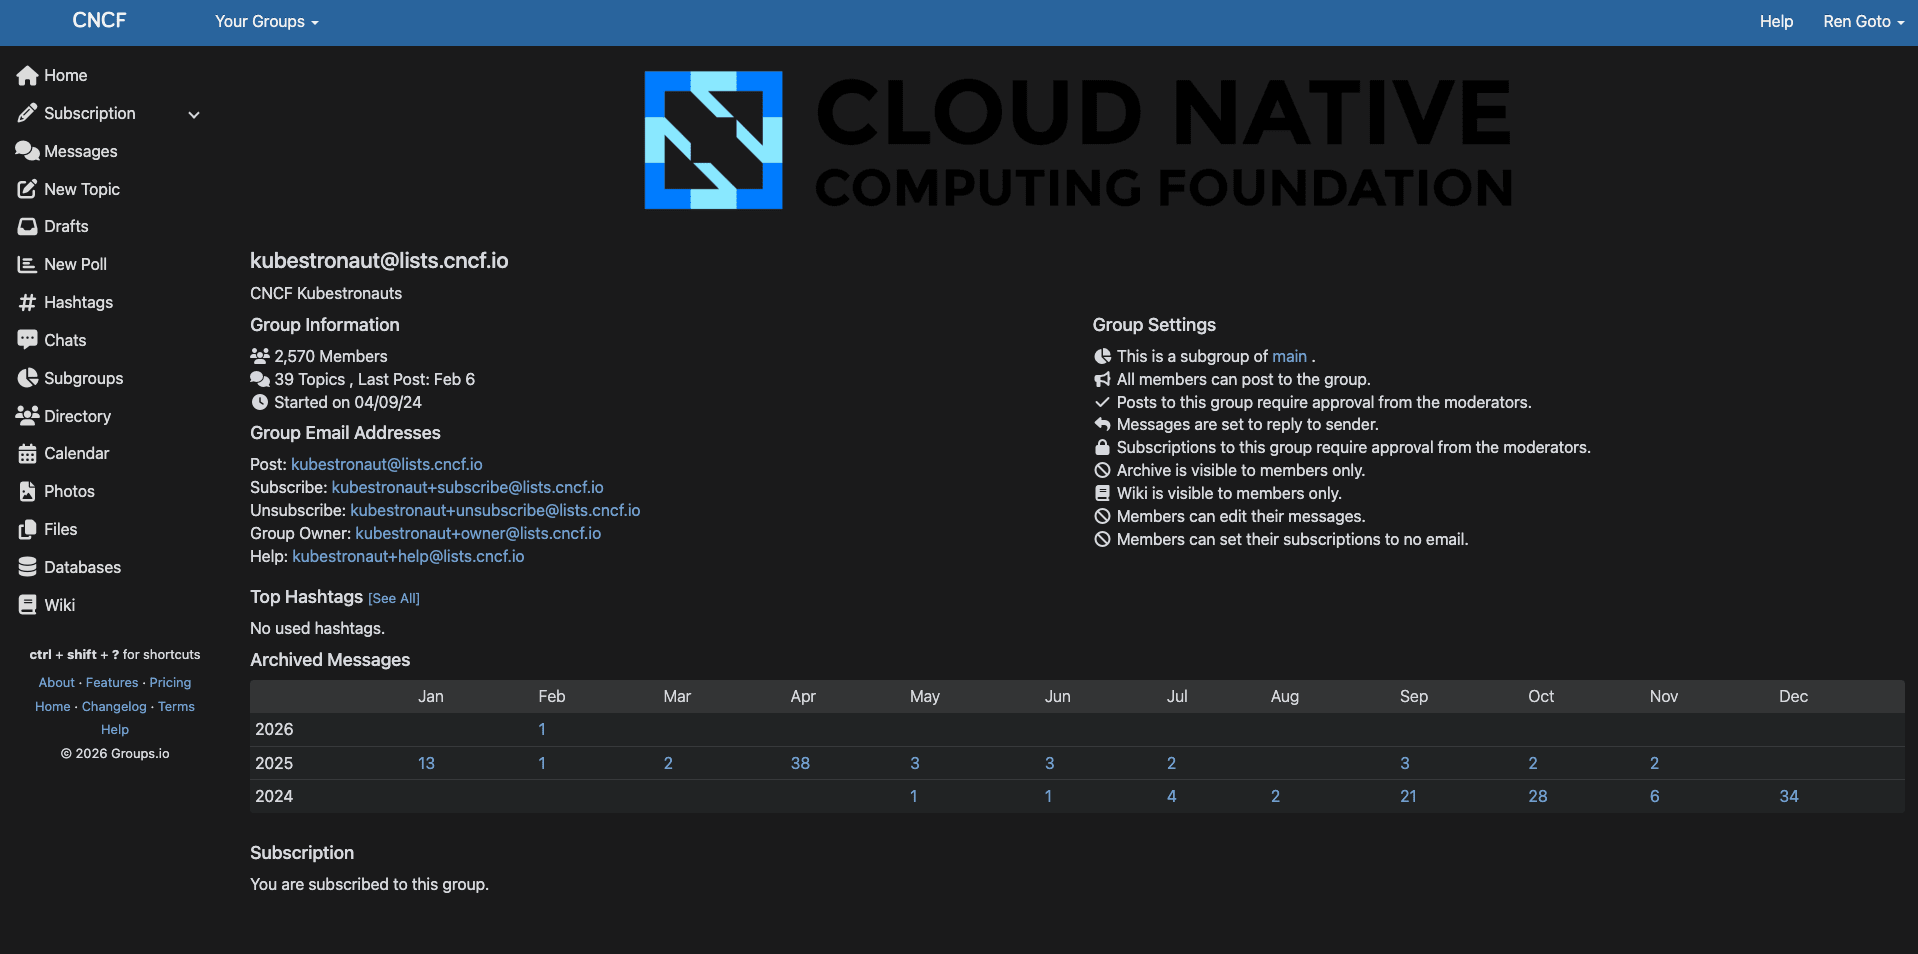Click the Directory people icon
The width and height of the screenshot is (1918, 954).
28,415
